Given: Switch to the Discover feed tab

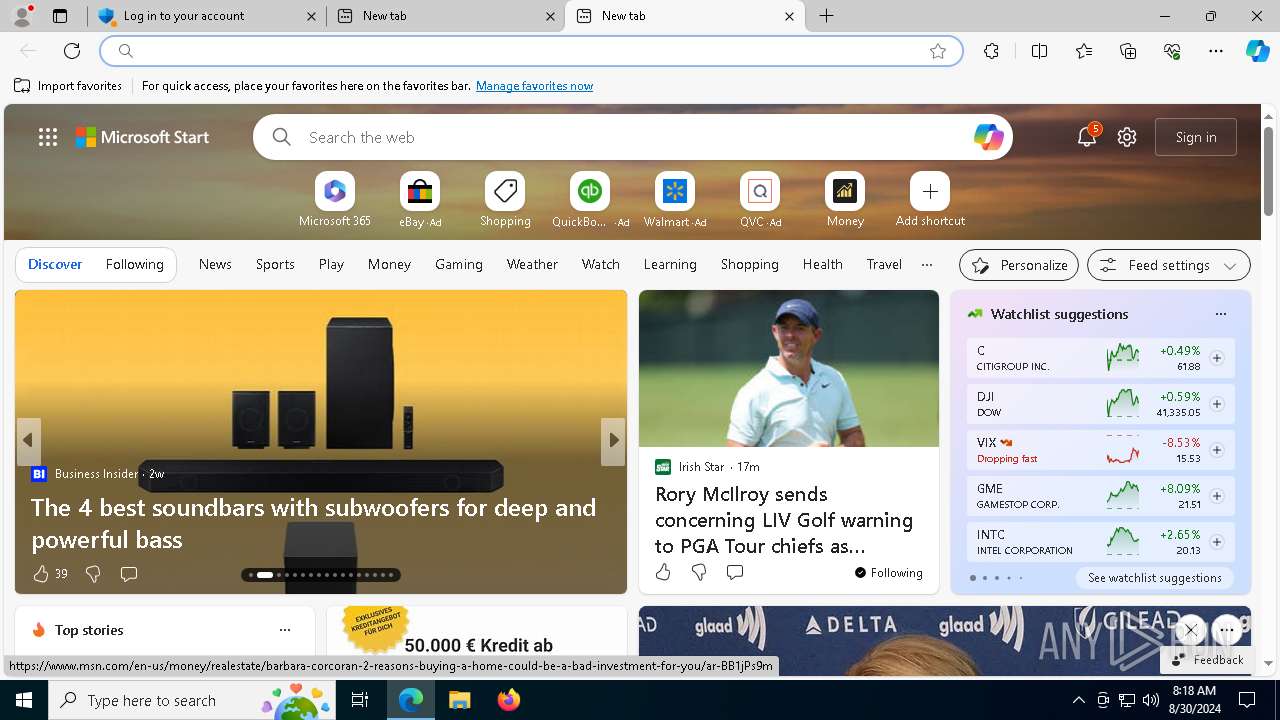Looking at the screenshot, I should [55, 264].
